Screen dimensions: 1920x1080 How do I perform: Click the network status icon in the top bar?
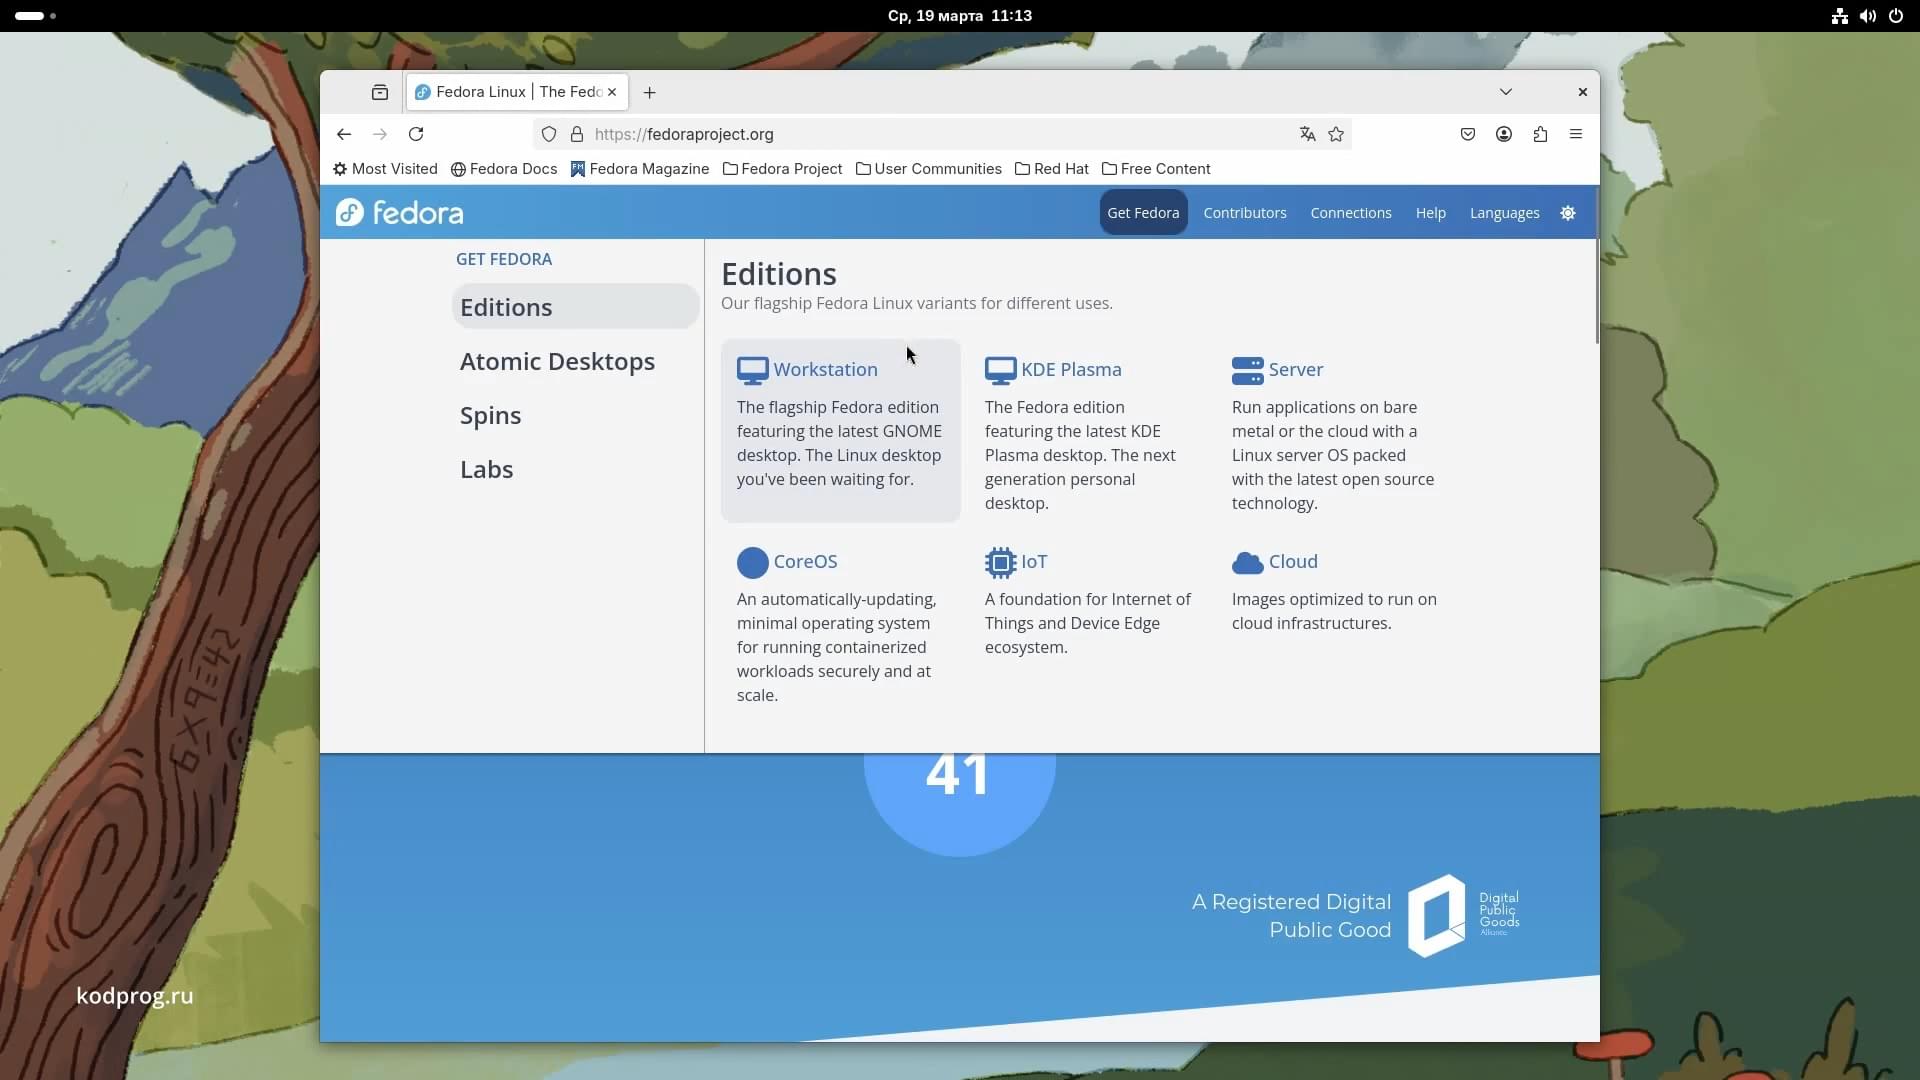tap(1839, 15)
